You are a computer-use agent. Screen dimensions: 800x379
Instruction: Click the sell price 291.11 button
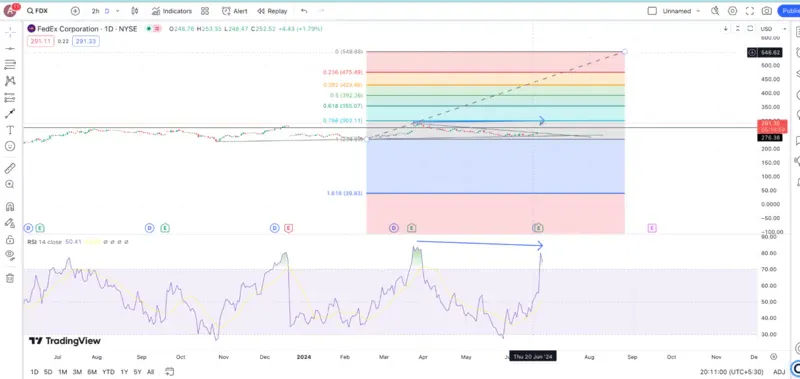click(x=40, y=41)
